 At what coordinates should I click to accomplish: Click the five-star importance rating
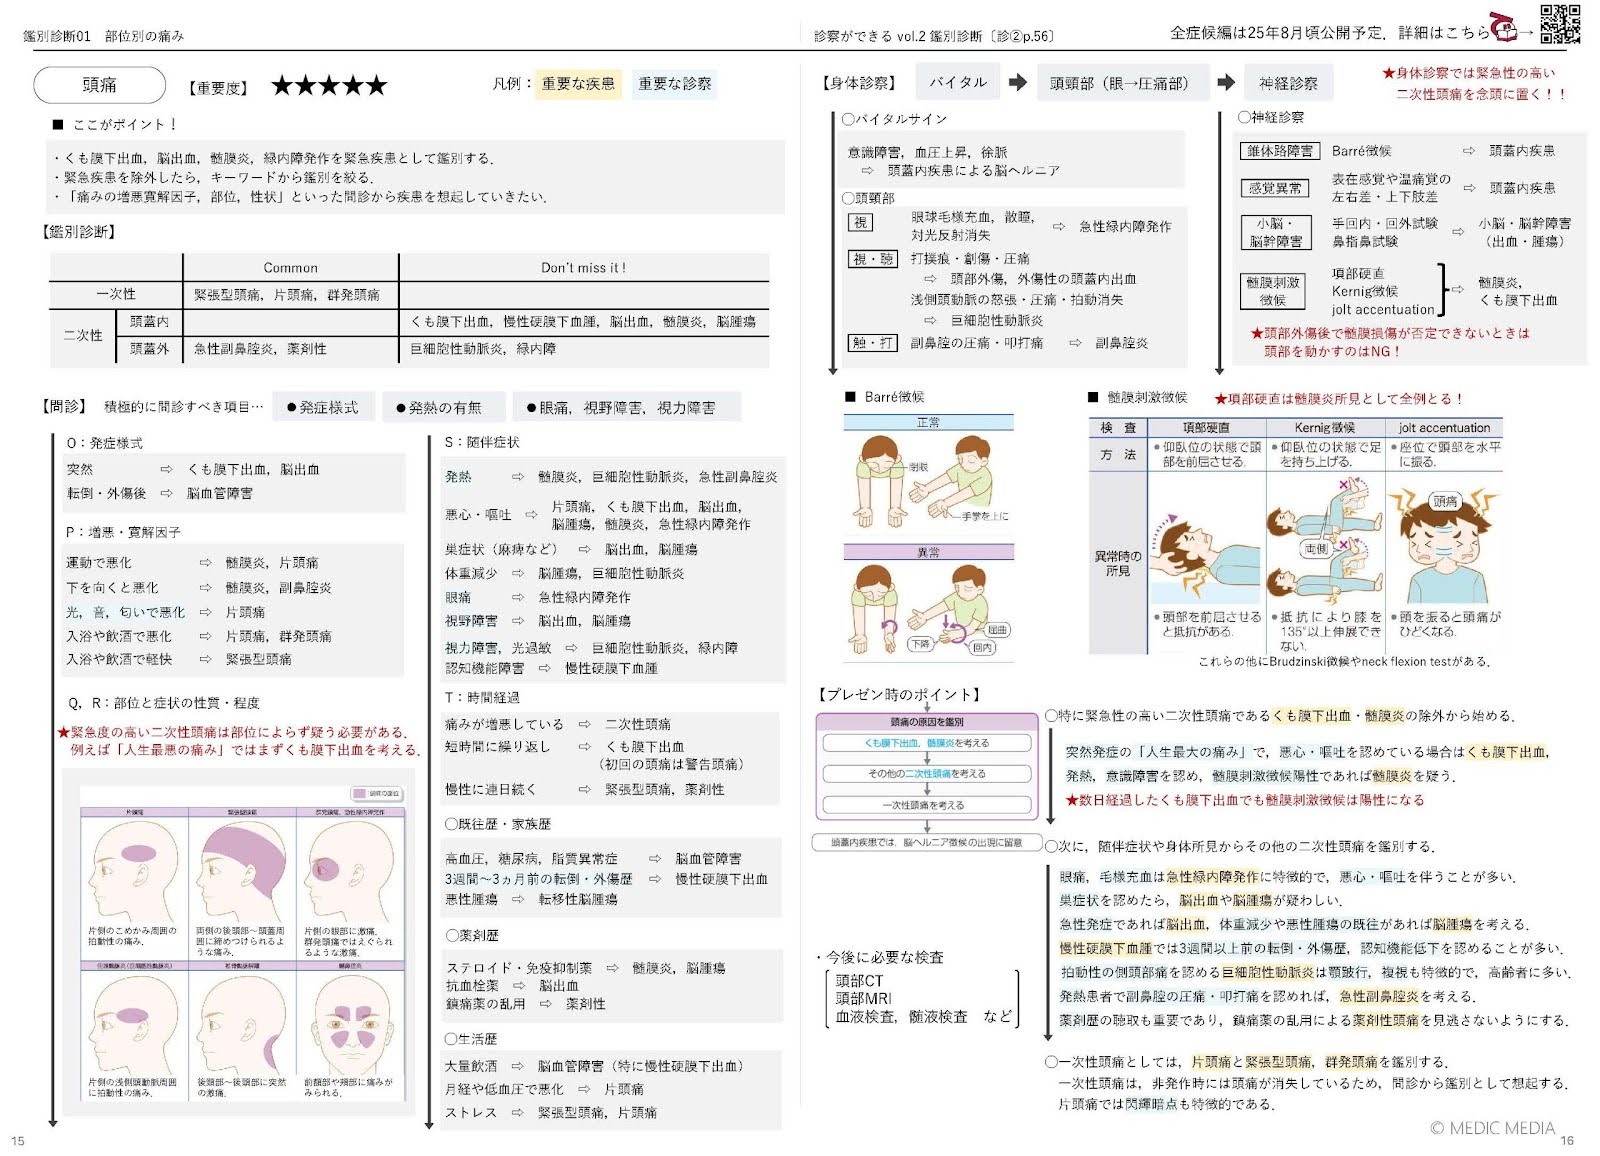(328, 86)
